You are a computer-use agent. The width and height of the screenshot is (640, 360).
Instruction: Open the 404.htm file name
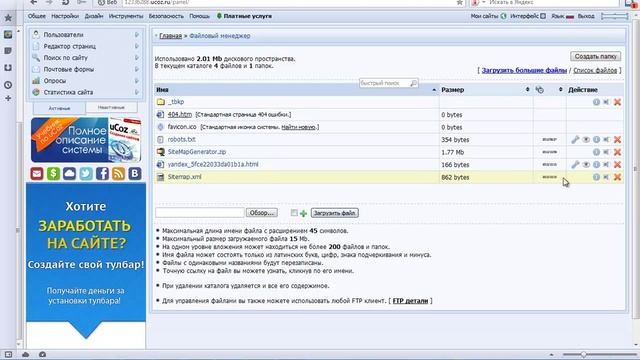point(180,115)
